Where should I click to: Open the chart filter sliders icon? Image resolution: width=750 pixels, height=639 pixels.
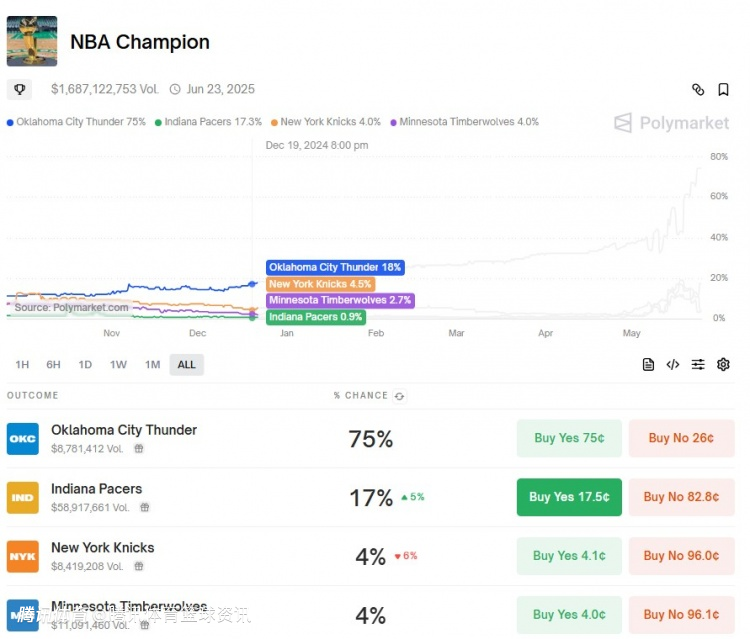(698, 365)
